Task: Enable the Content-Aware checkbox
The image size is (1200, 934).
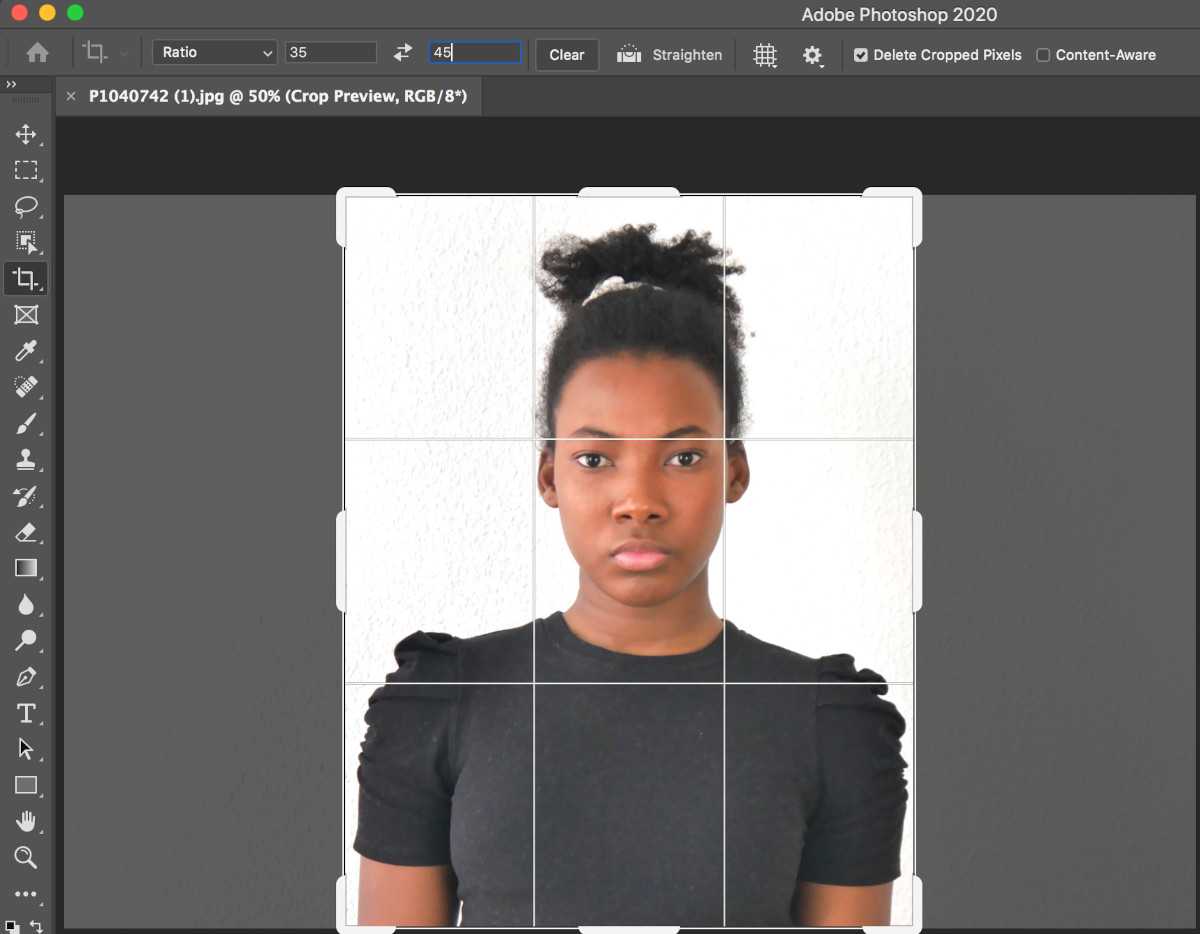Action: pos(1043,55)
